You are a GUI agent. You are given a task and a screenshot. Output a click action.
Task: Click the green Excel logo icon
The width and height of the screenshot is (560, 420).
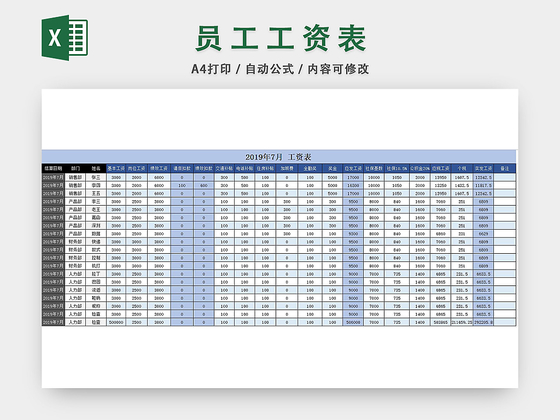[x=65, y=38]
